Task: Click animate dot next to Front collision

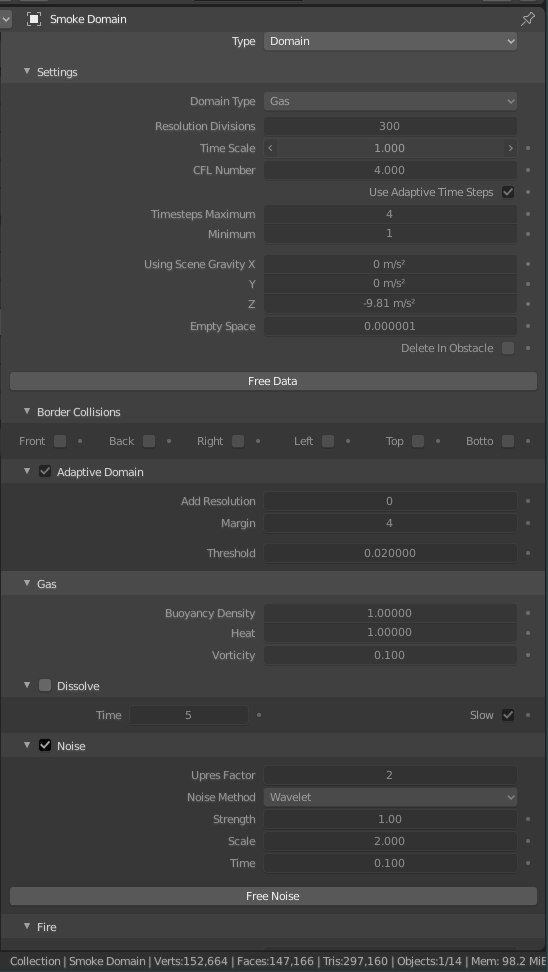Action: (x=79, y=441)
